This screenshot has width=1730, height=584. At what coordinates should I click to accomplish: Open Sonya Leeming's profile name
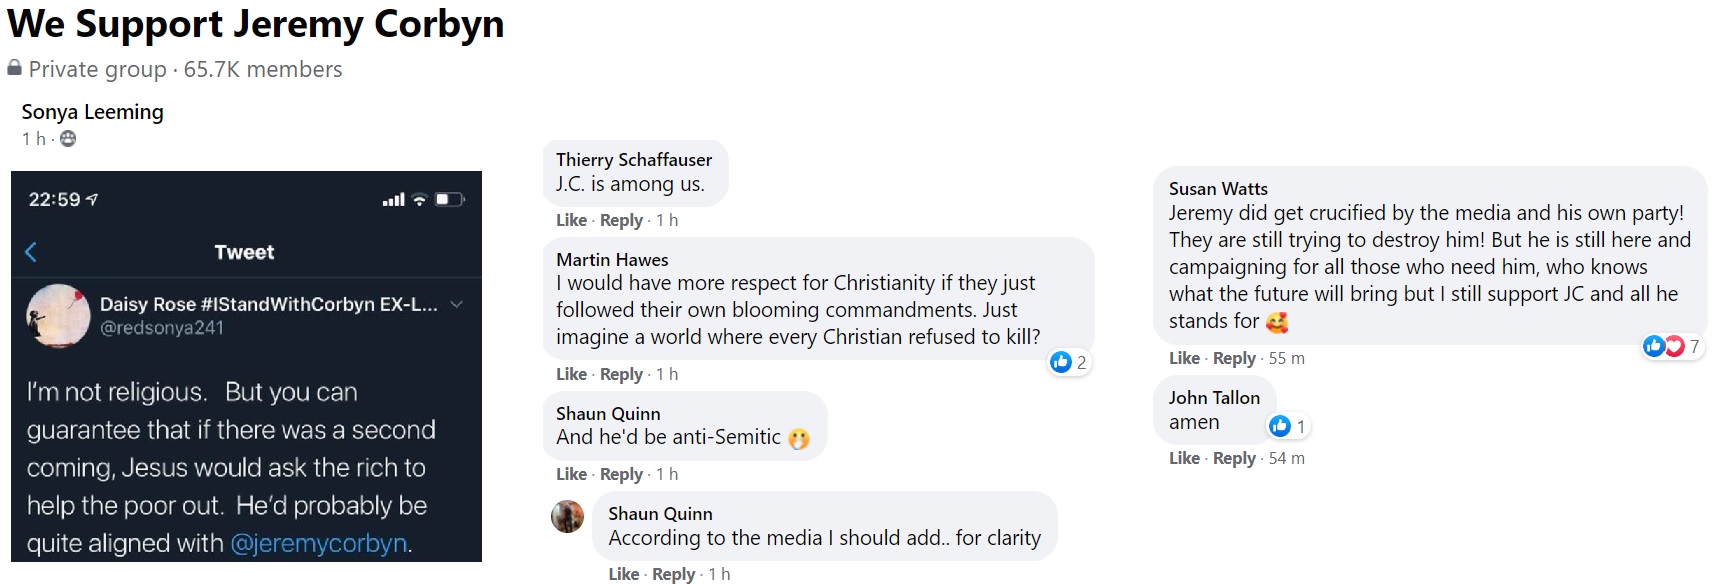(92, 112)
